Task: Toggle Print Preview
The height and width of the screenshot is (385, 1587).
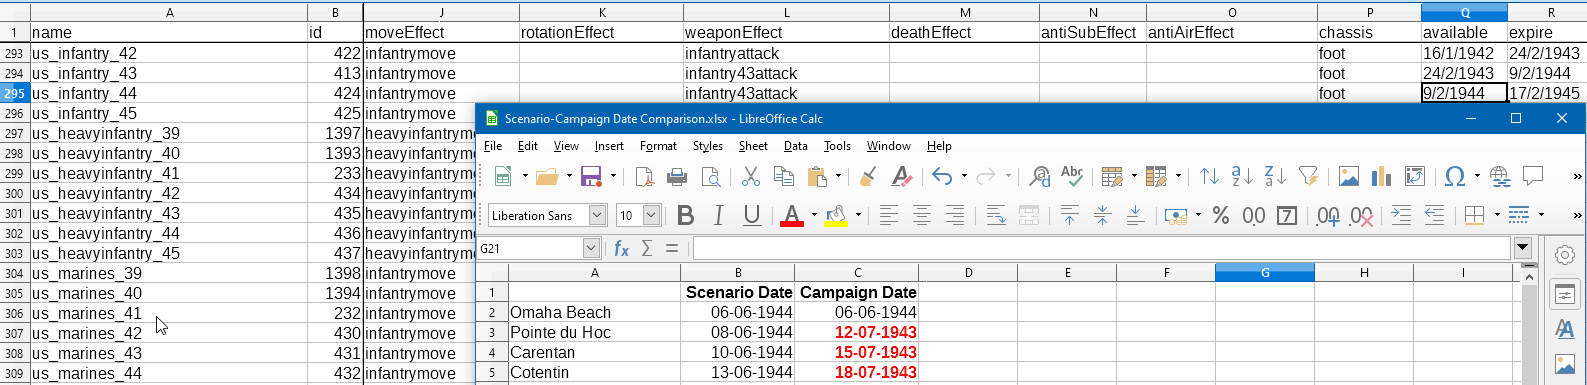Action: coord(711,177)
